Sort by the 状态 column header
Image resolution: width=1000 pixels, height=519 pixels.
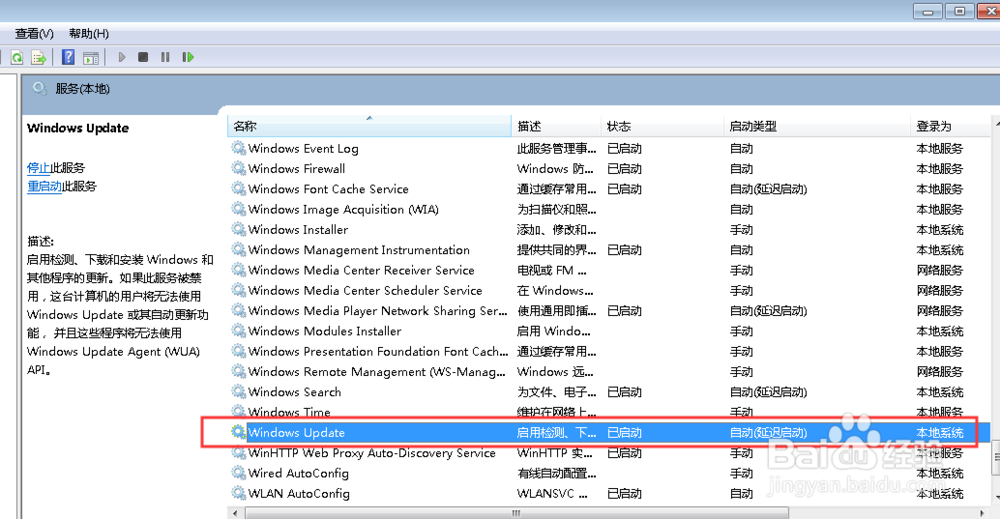coord(662,126)
